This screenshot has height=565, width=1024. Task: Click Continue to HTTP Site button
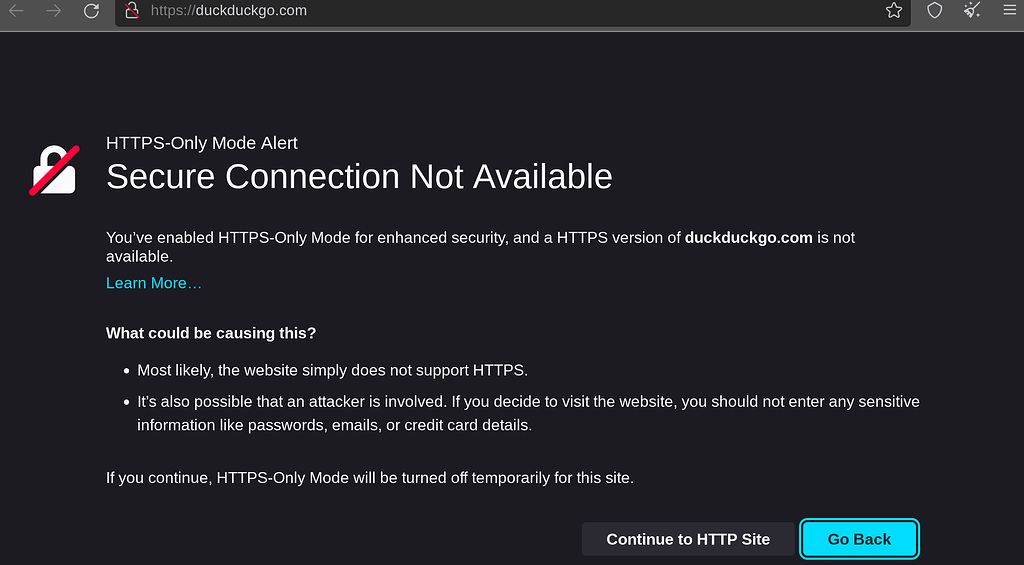pos(688,539)
